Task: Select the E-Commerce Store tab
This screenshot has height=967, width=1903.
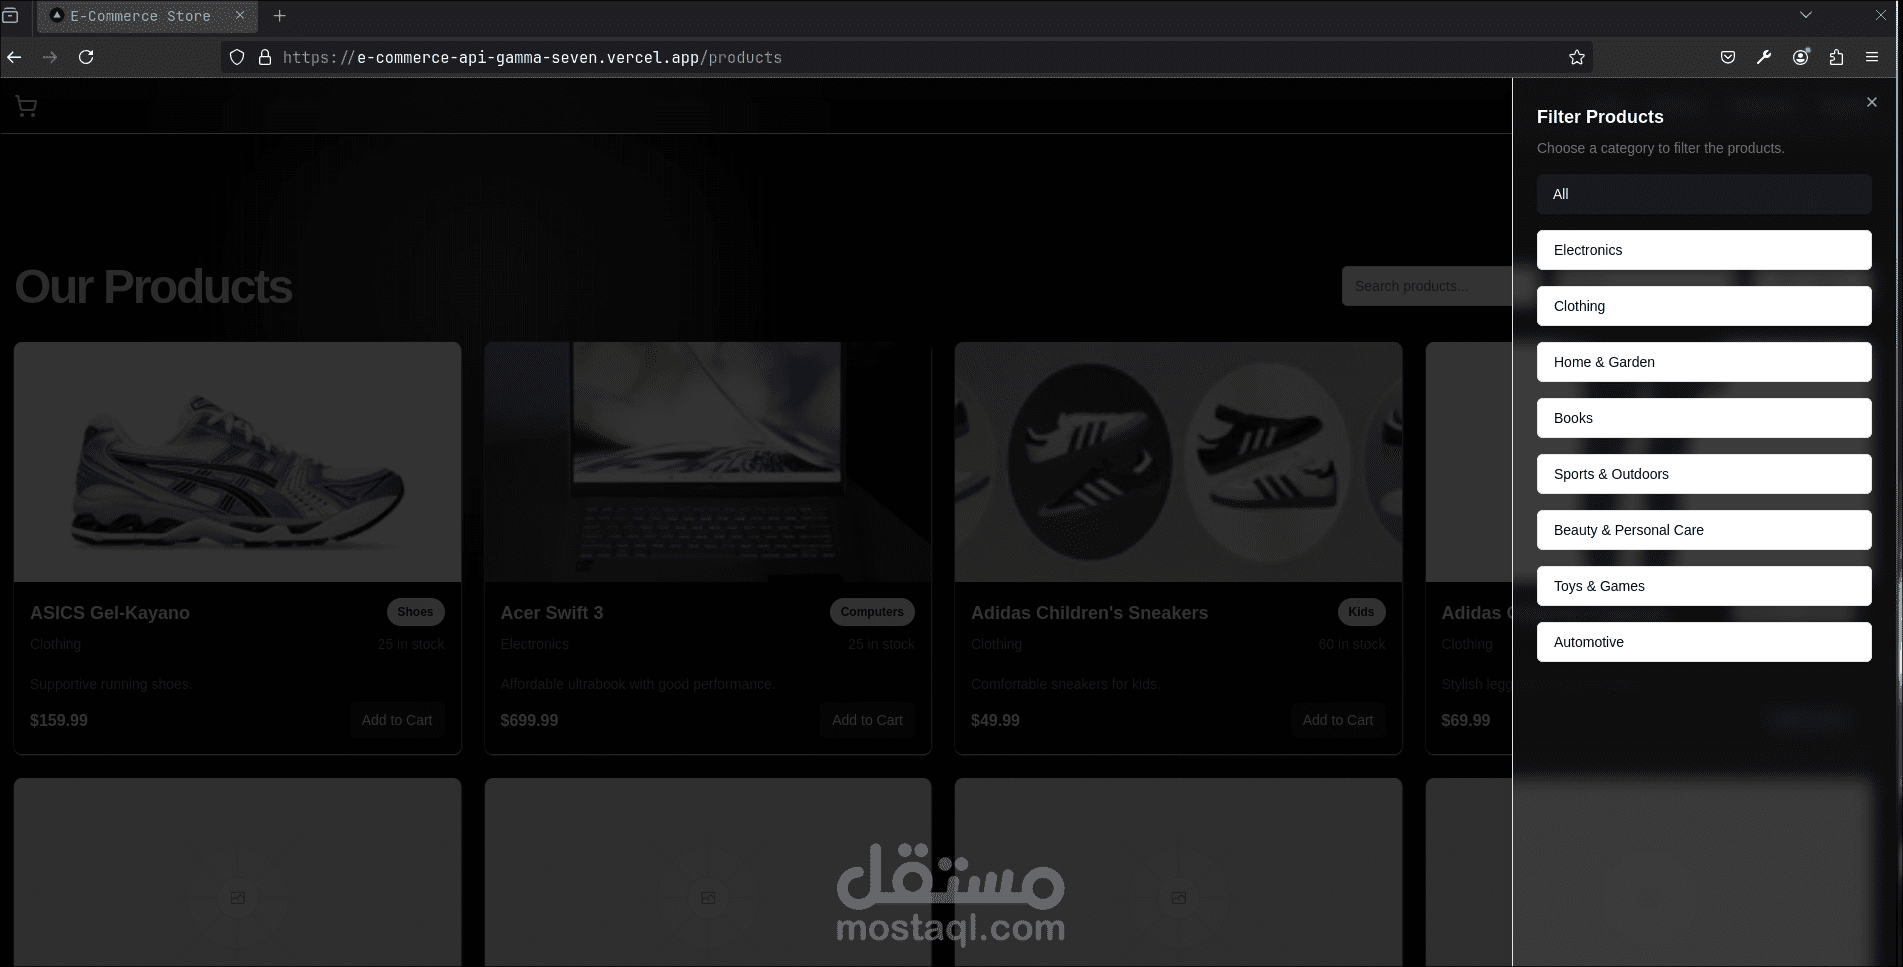Action: (x=148, y=16)
